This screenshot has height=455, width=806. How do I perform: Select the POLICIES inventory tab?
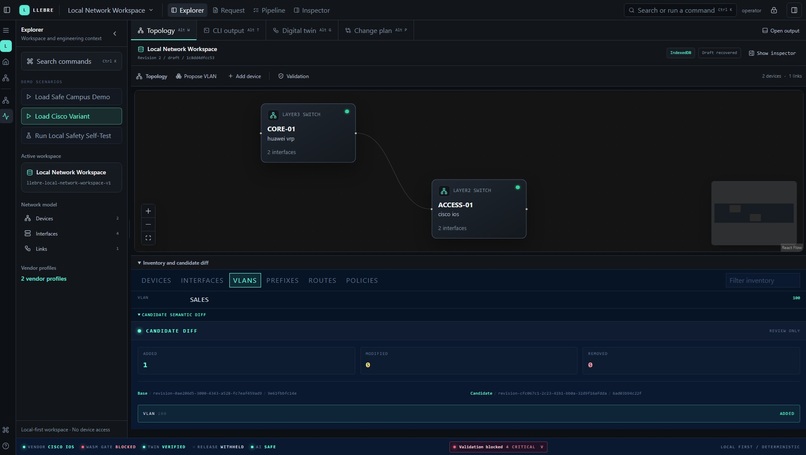tap(362, 280)
